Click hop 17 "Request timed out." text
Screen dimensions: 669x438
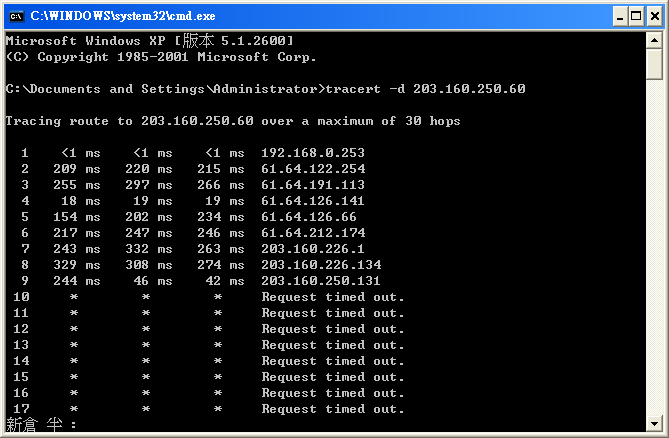point(333,409)
